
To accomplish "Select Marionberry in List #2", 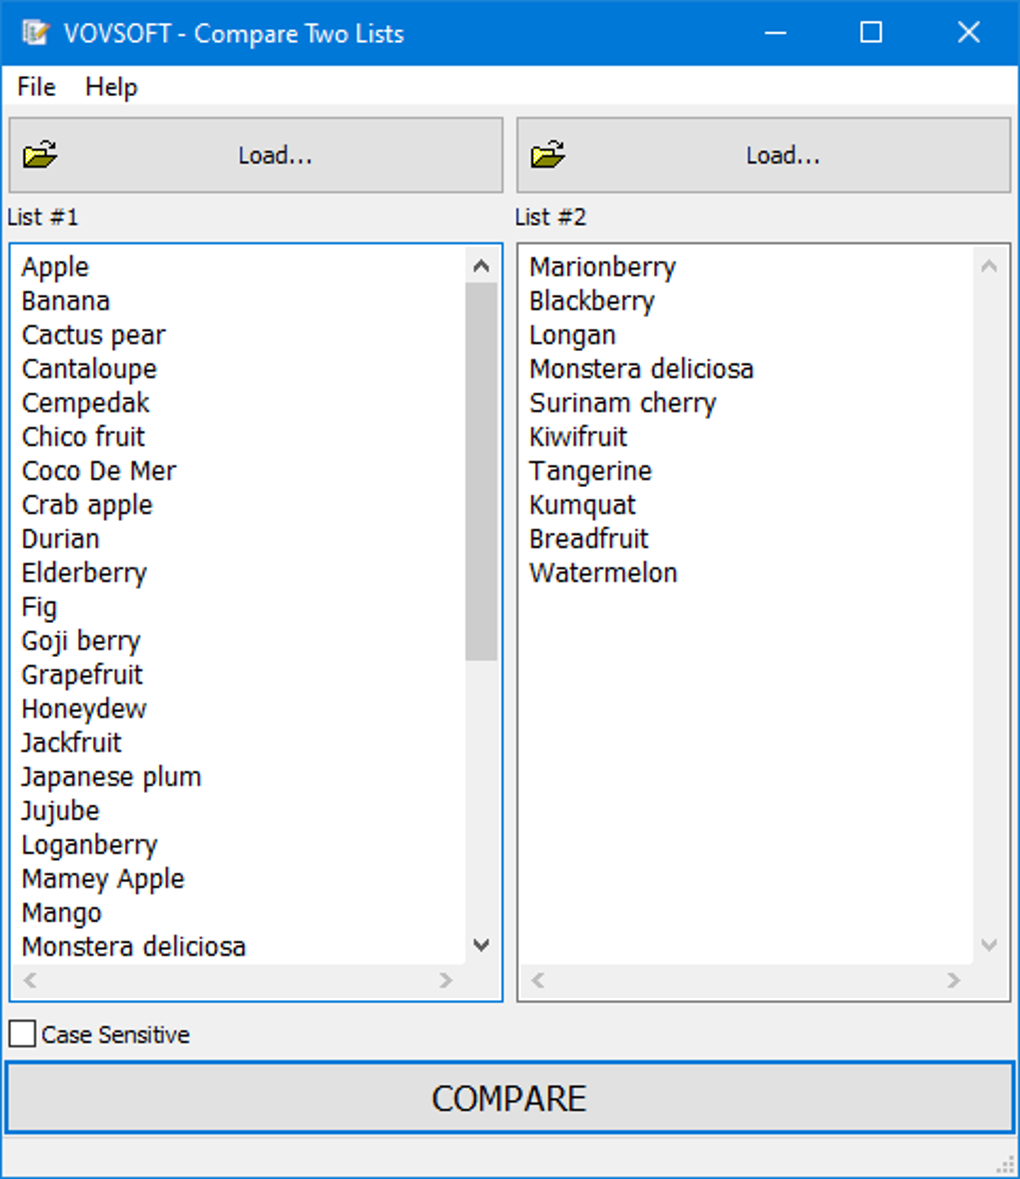I will coord(602,267).
